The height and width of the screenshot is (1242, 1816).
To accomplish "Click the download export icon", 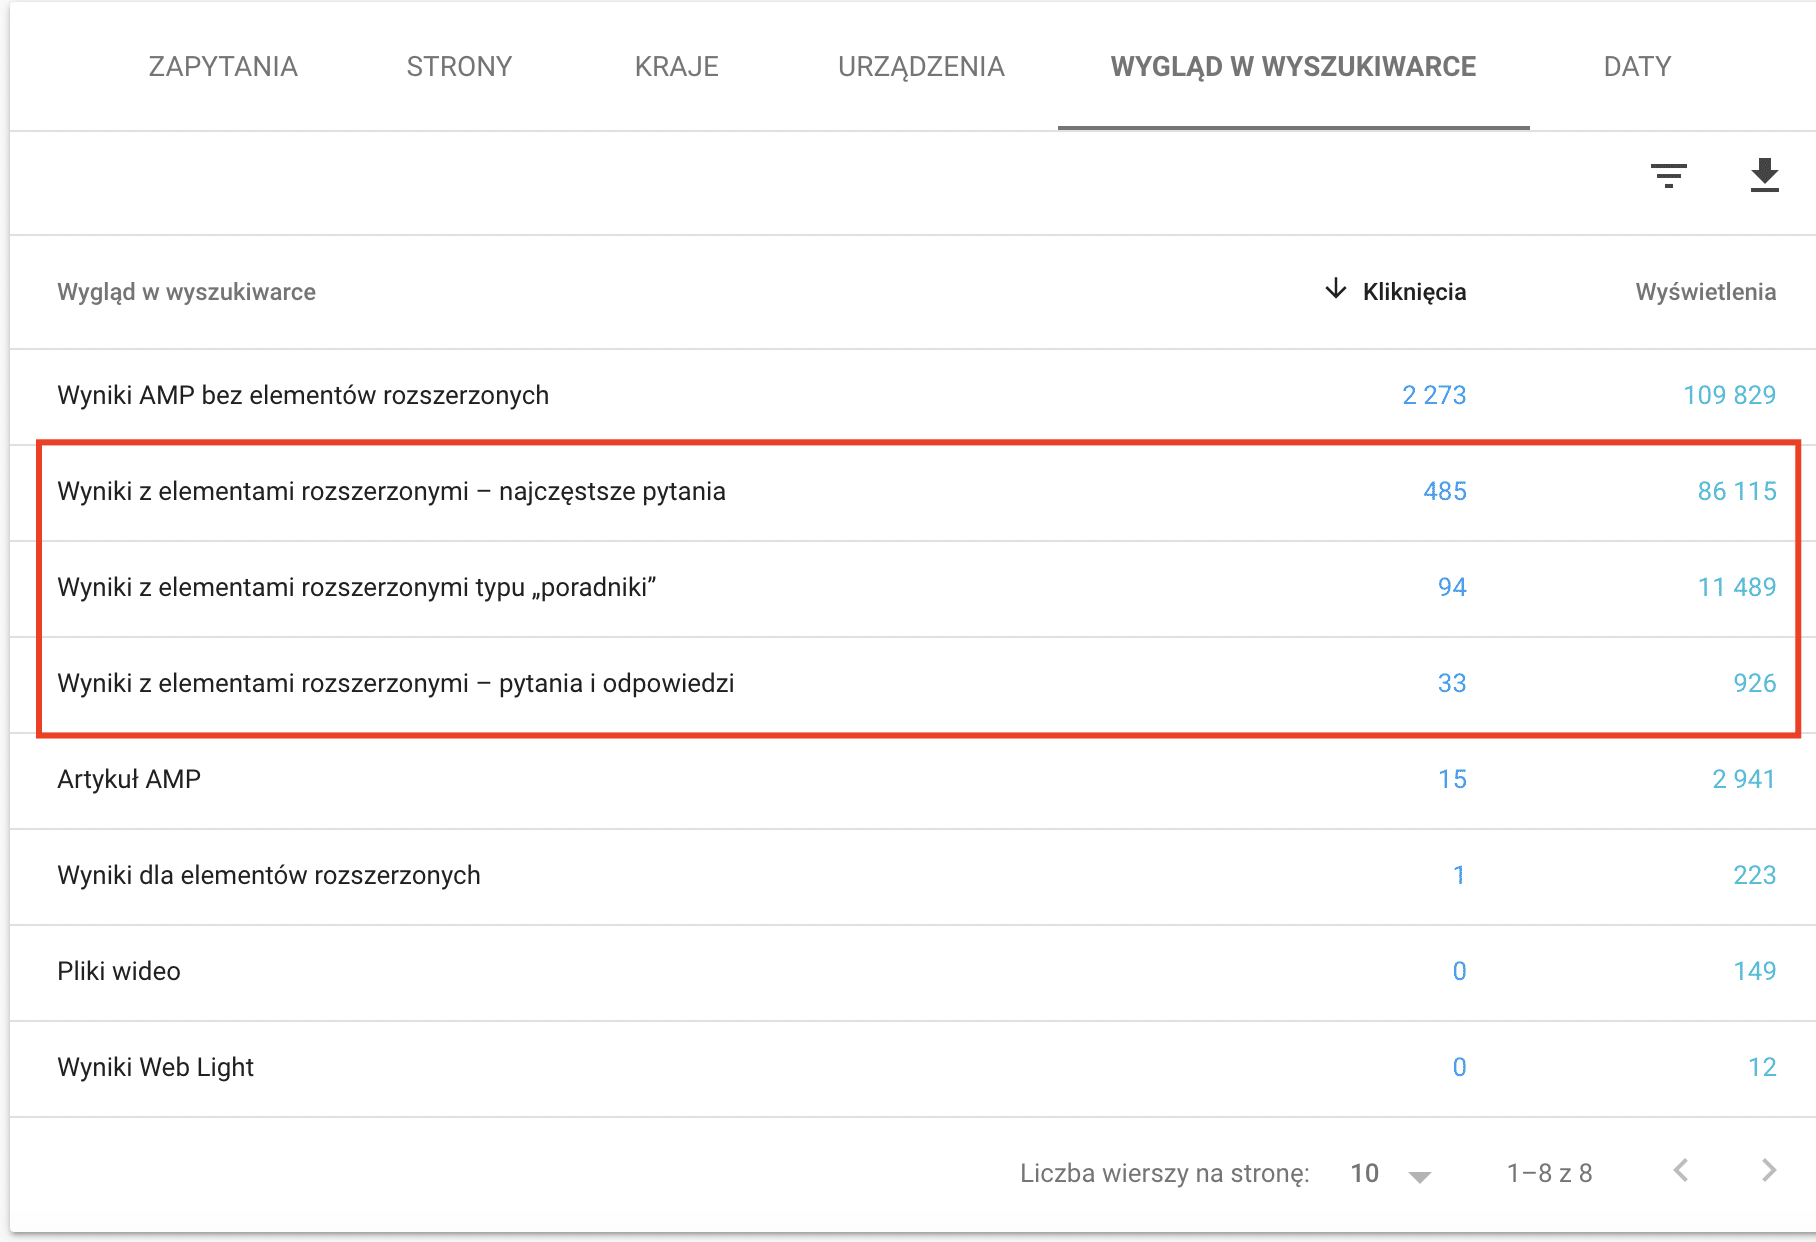I will [x=1764, y=175].
